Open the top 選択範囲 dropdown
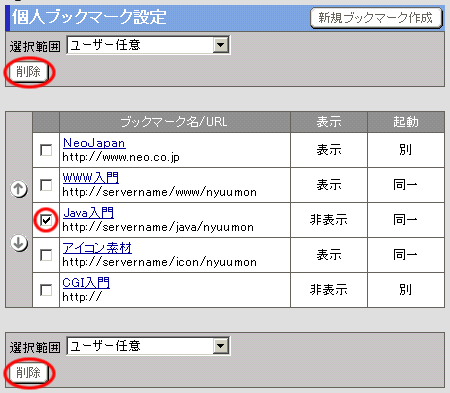 (x=148, y=45)
